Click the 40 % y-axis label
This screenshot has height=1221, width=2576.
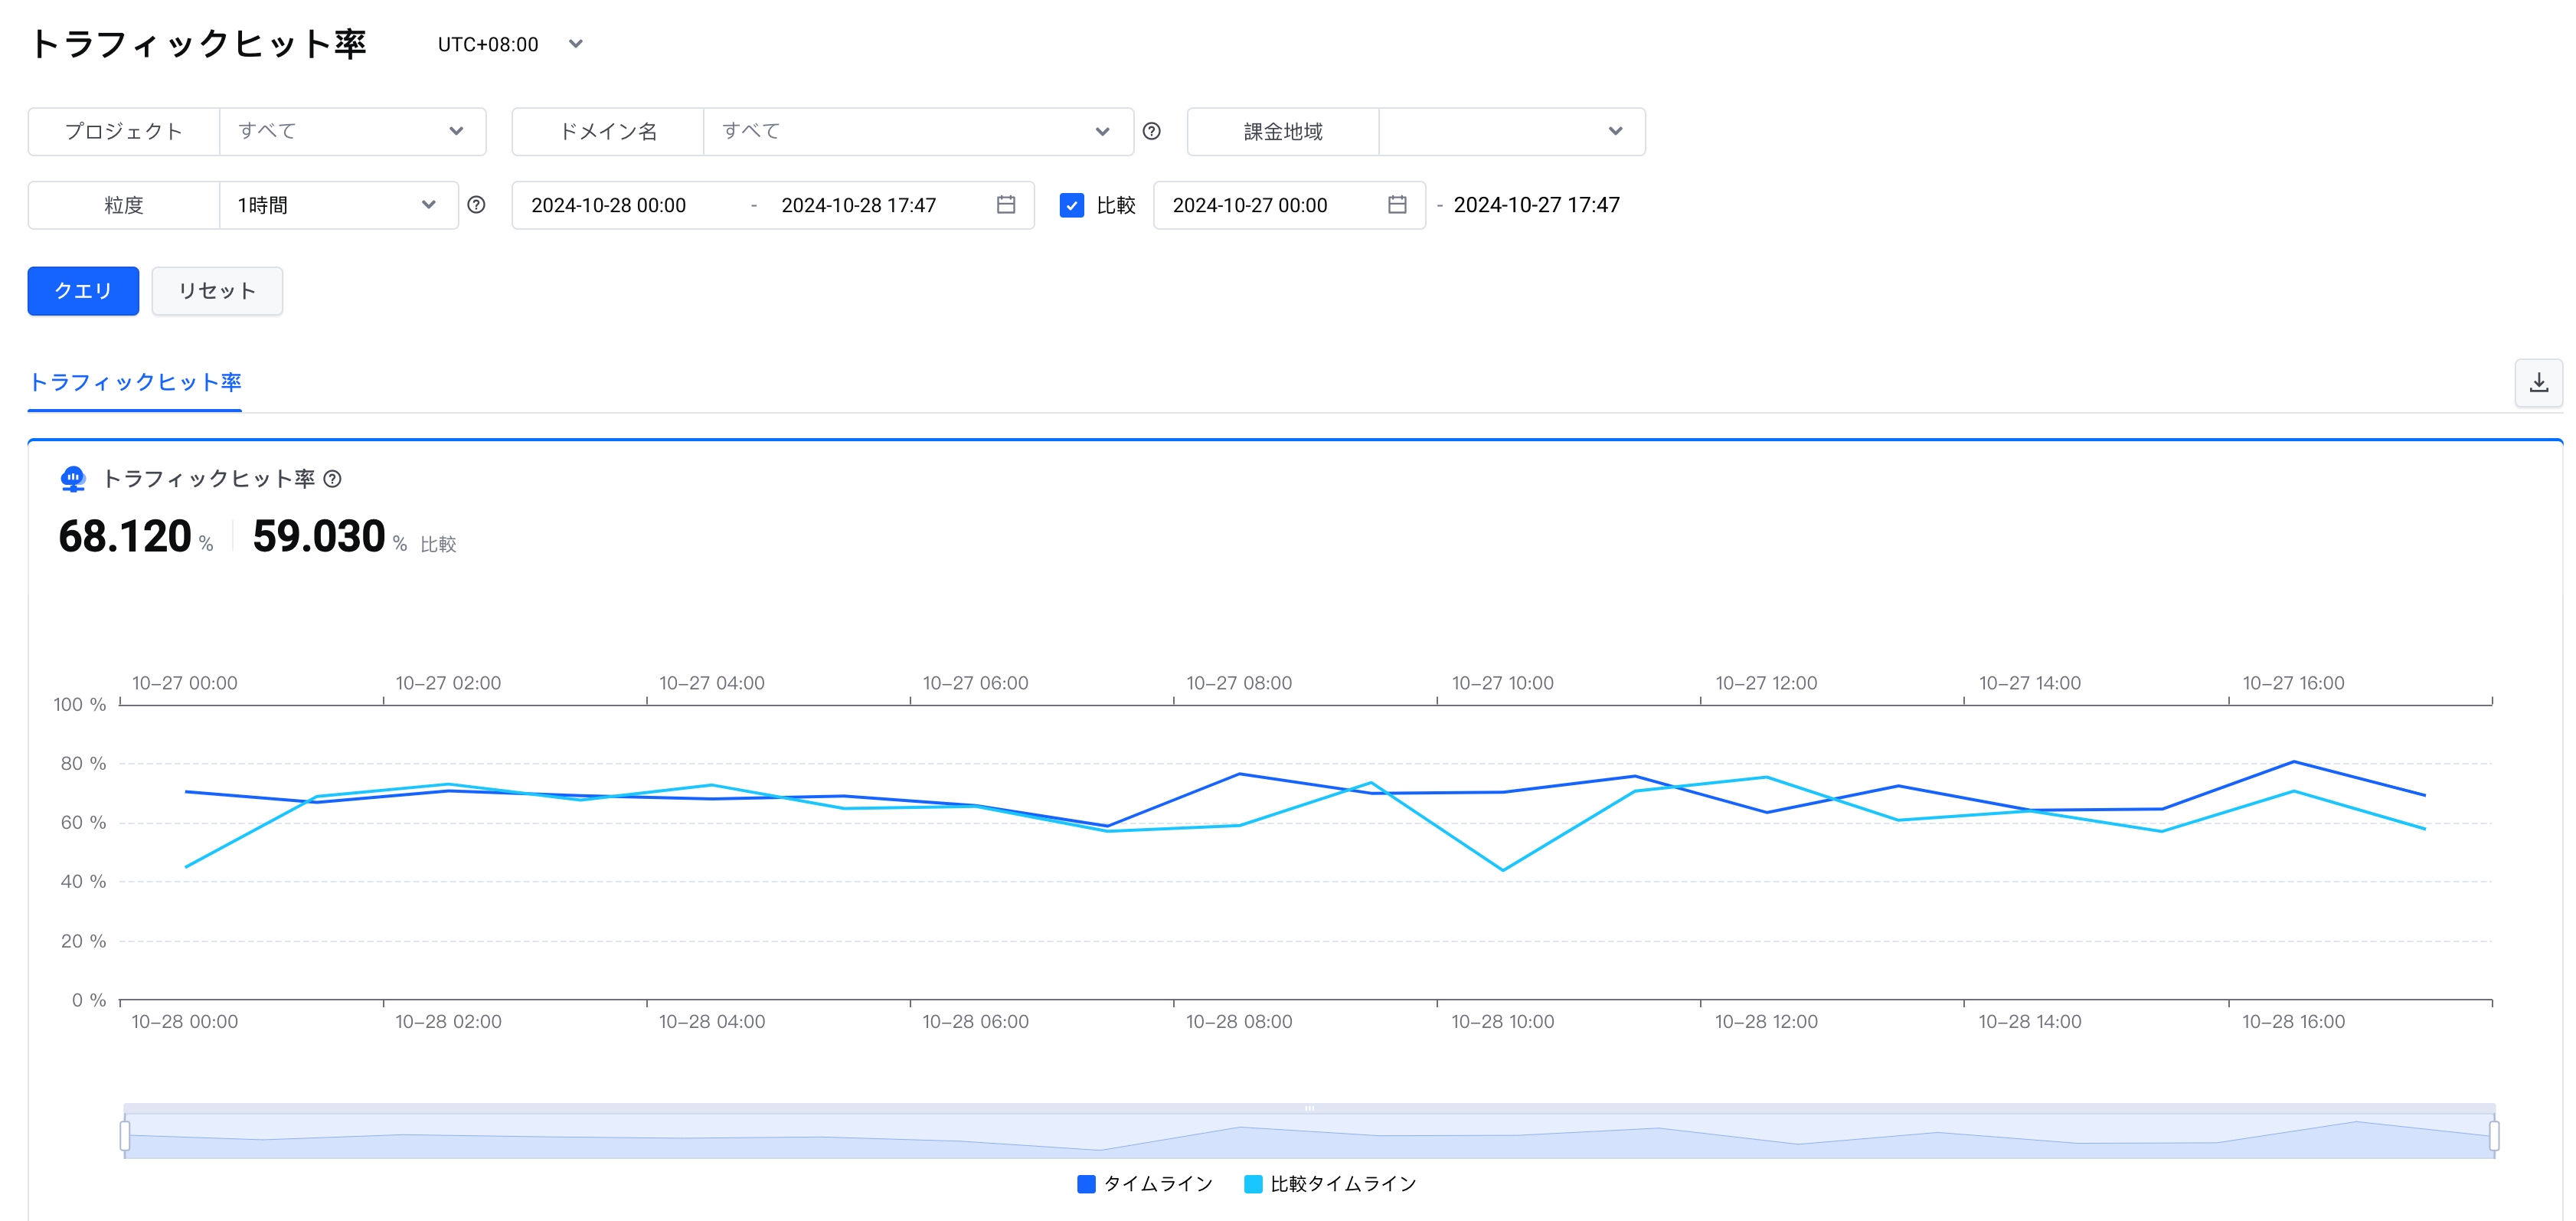click(x=83, y=882)
